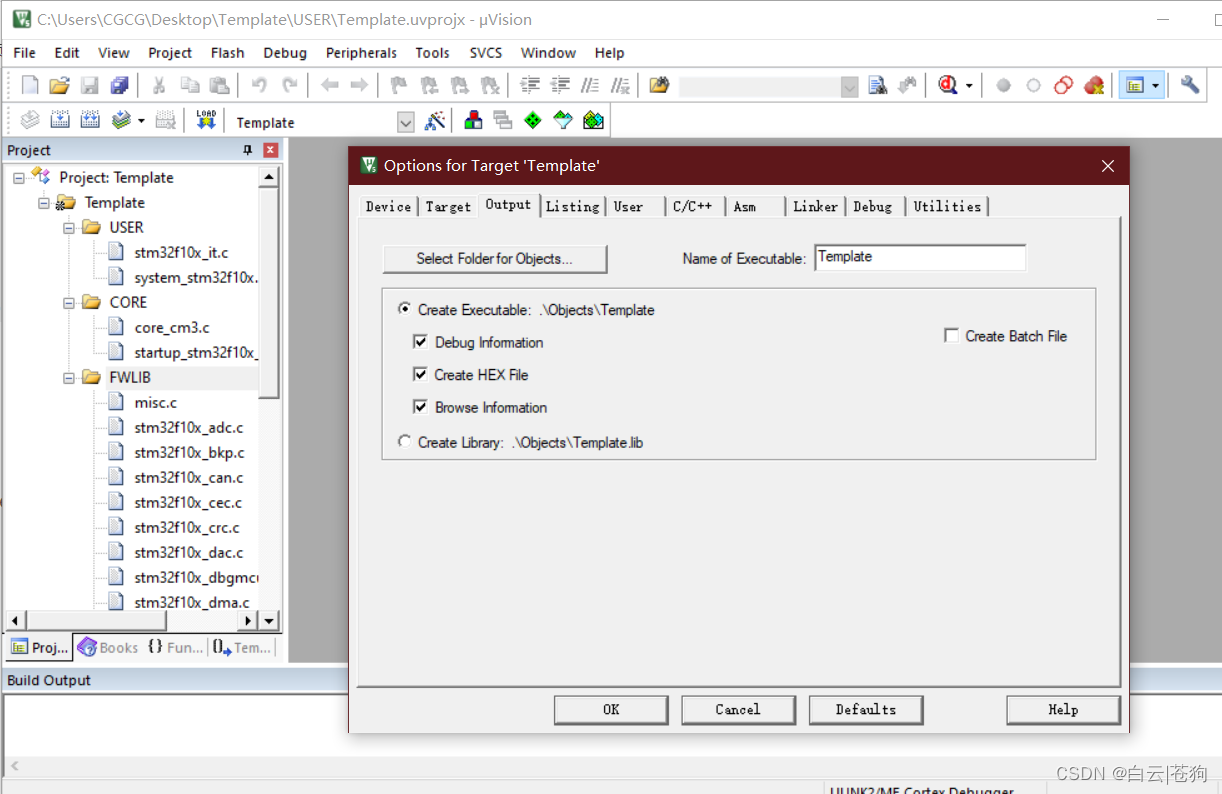This screenshot has width=1222, height=794.
Task: Open the Peripherals menu
Action: 361,53
